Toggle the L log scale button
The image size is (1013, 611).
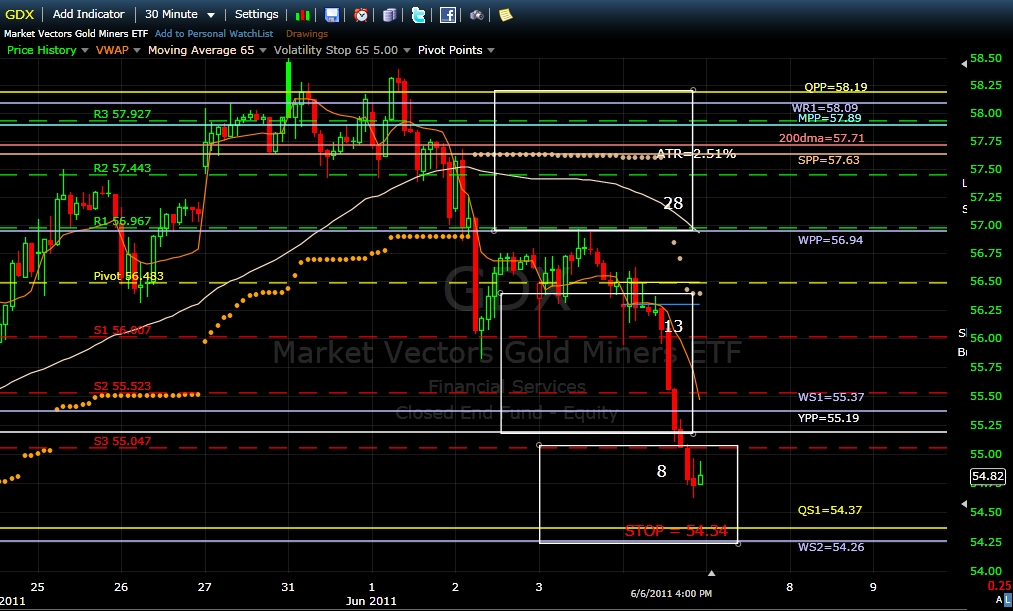click(1008, 601)
